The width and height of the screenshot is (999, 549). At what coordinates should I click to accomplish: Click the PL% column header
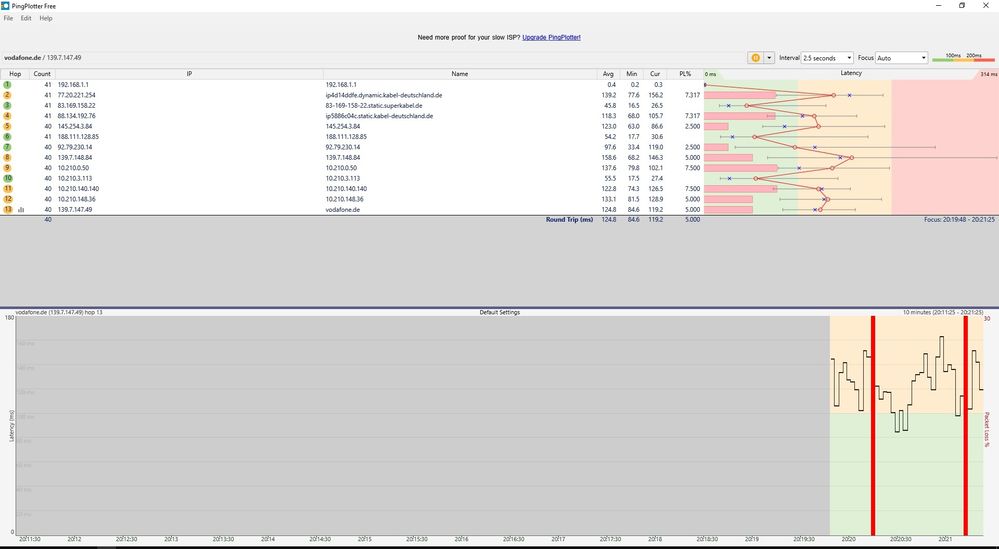685,74
